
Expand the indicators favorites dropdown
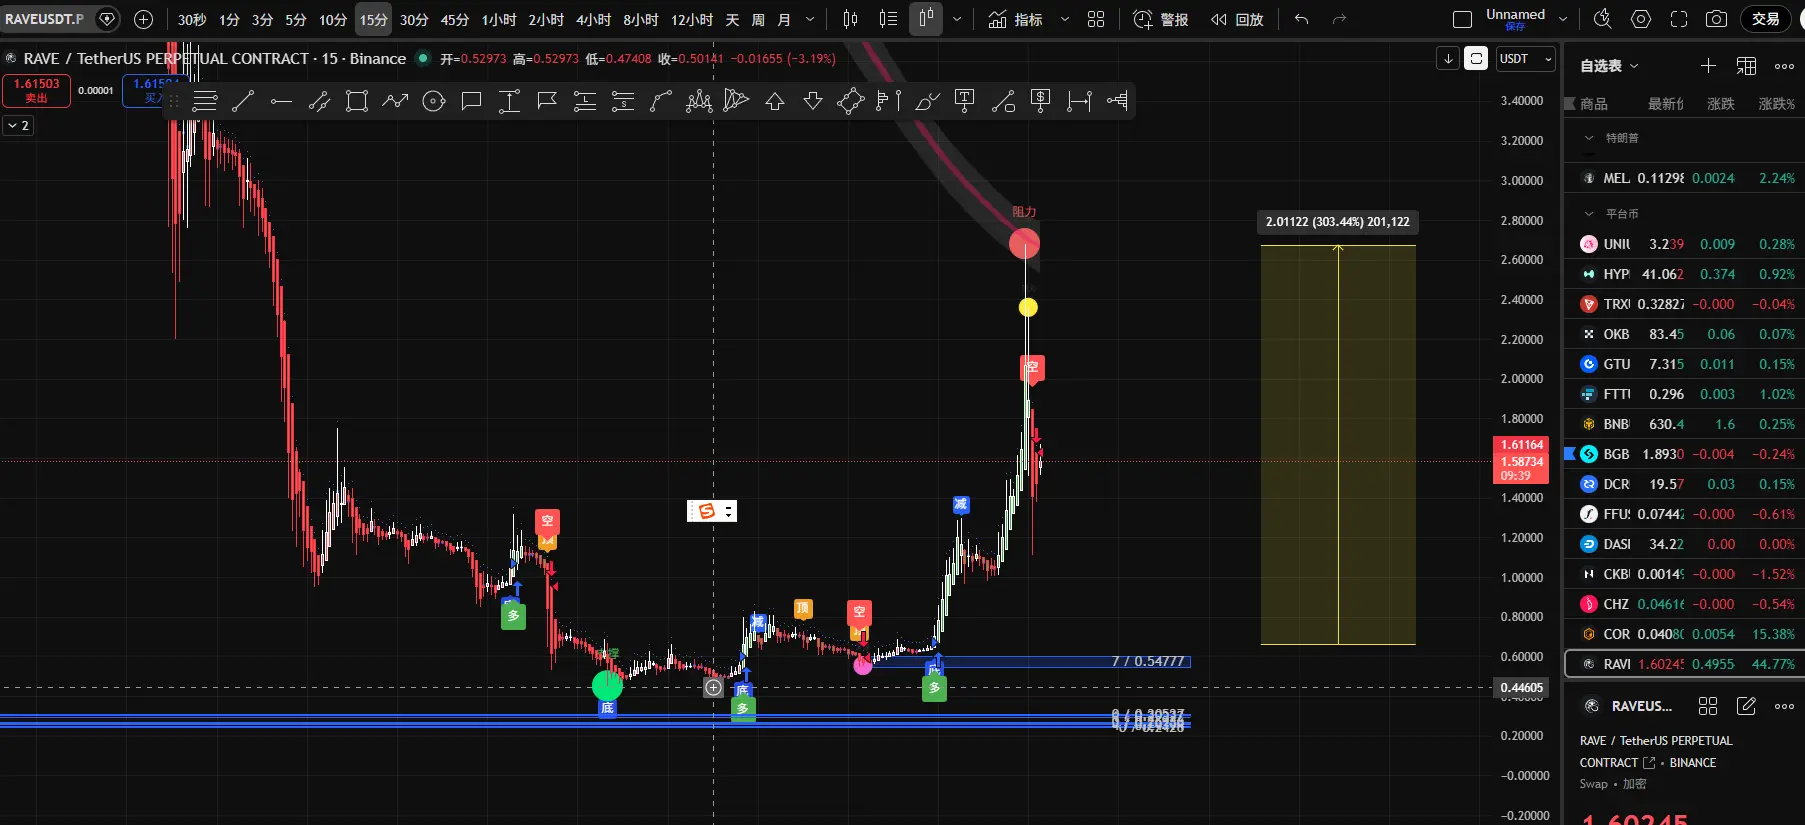coord(1064,19)
